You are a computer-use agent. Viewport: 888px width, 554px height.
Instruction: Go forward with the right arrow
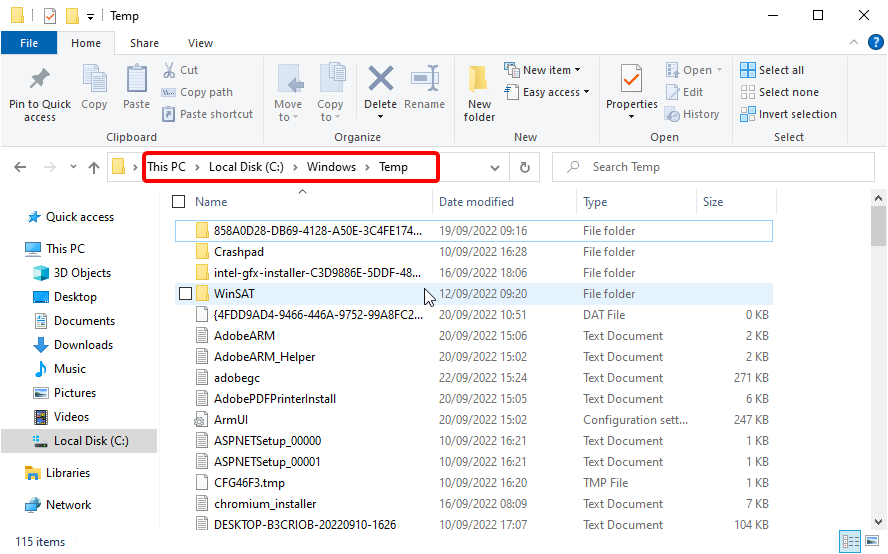click(50, 167)
